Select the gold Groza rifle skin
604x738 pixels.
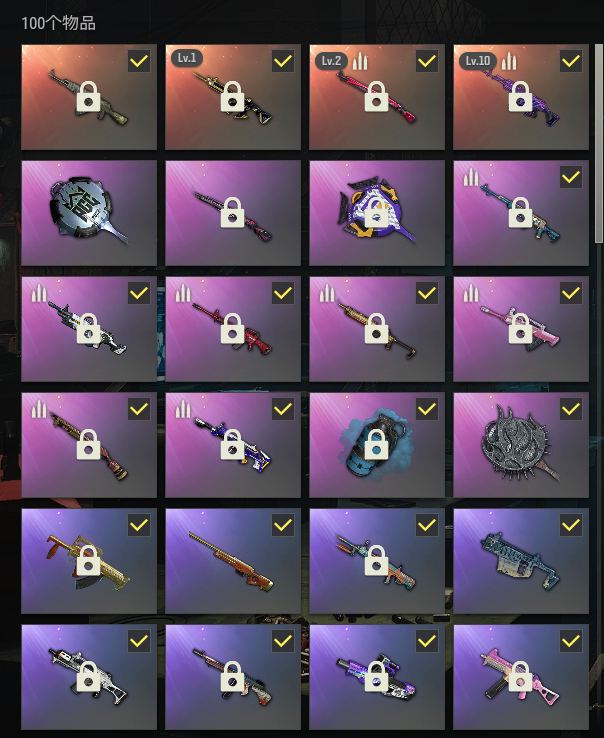pyautogui.click(x=89, y=561)
